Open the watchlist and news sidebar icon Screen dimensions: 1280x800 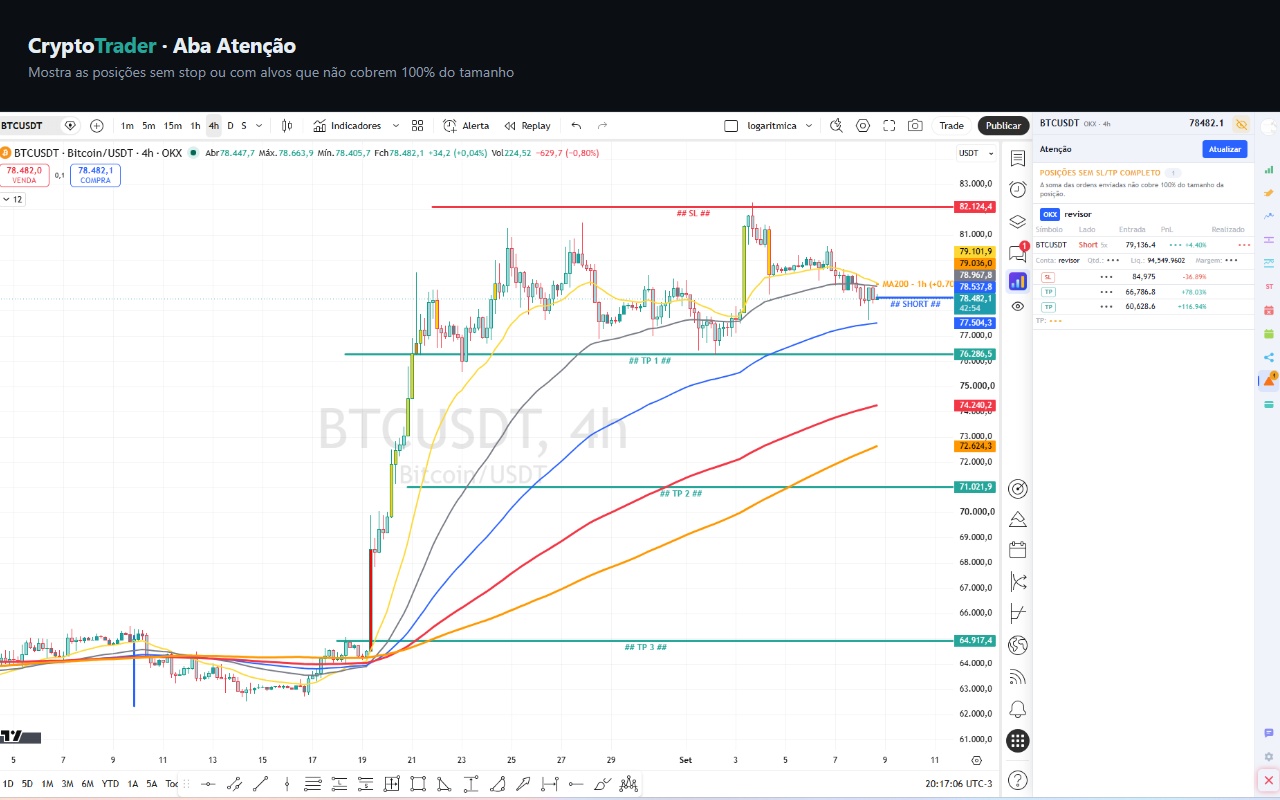click(1018, 158)
